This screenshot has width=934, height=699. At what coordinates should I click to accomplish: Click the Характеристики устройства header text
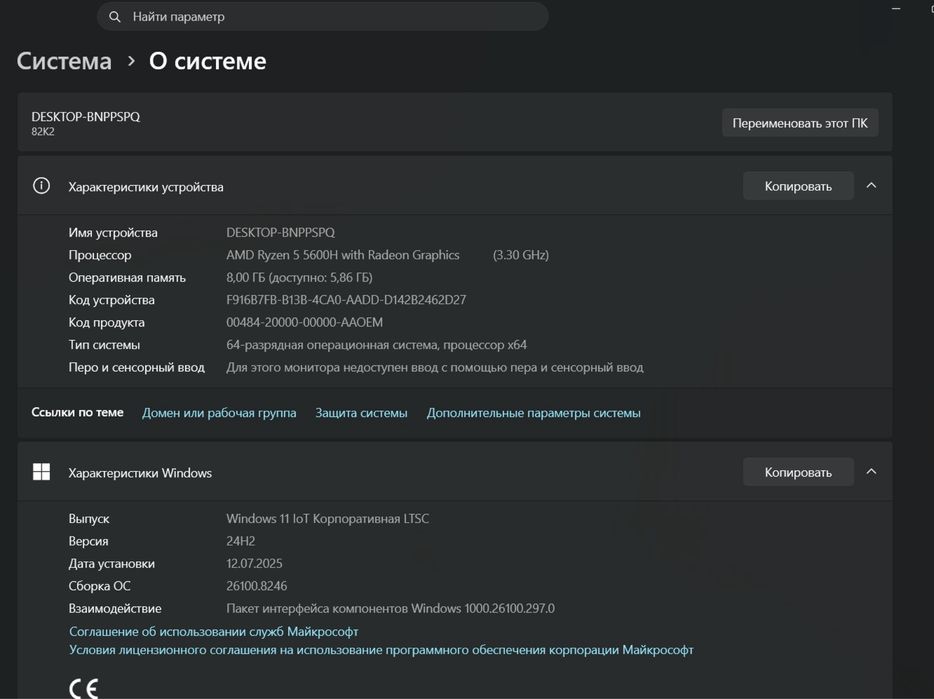tap(146, 187)
